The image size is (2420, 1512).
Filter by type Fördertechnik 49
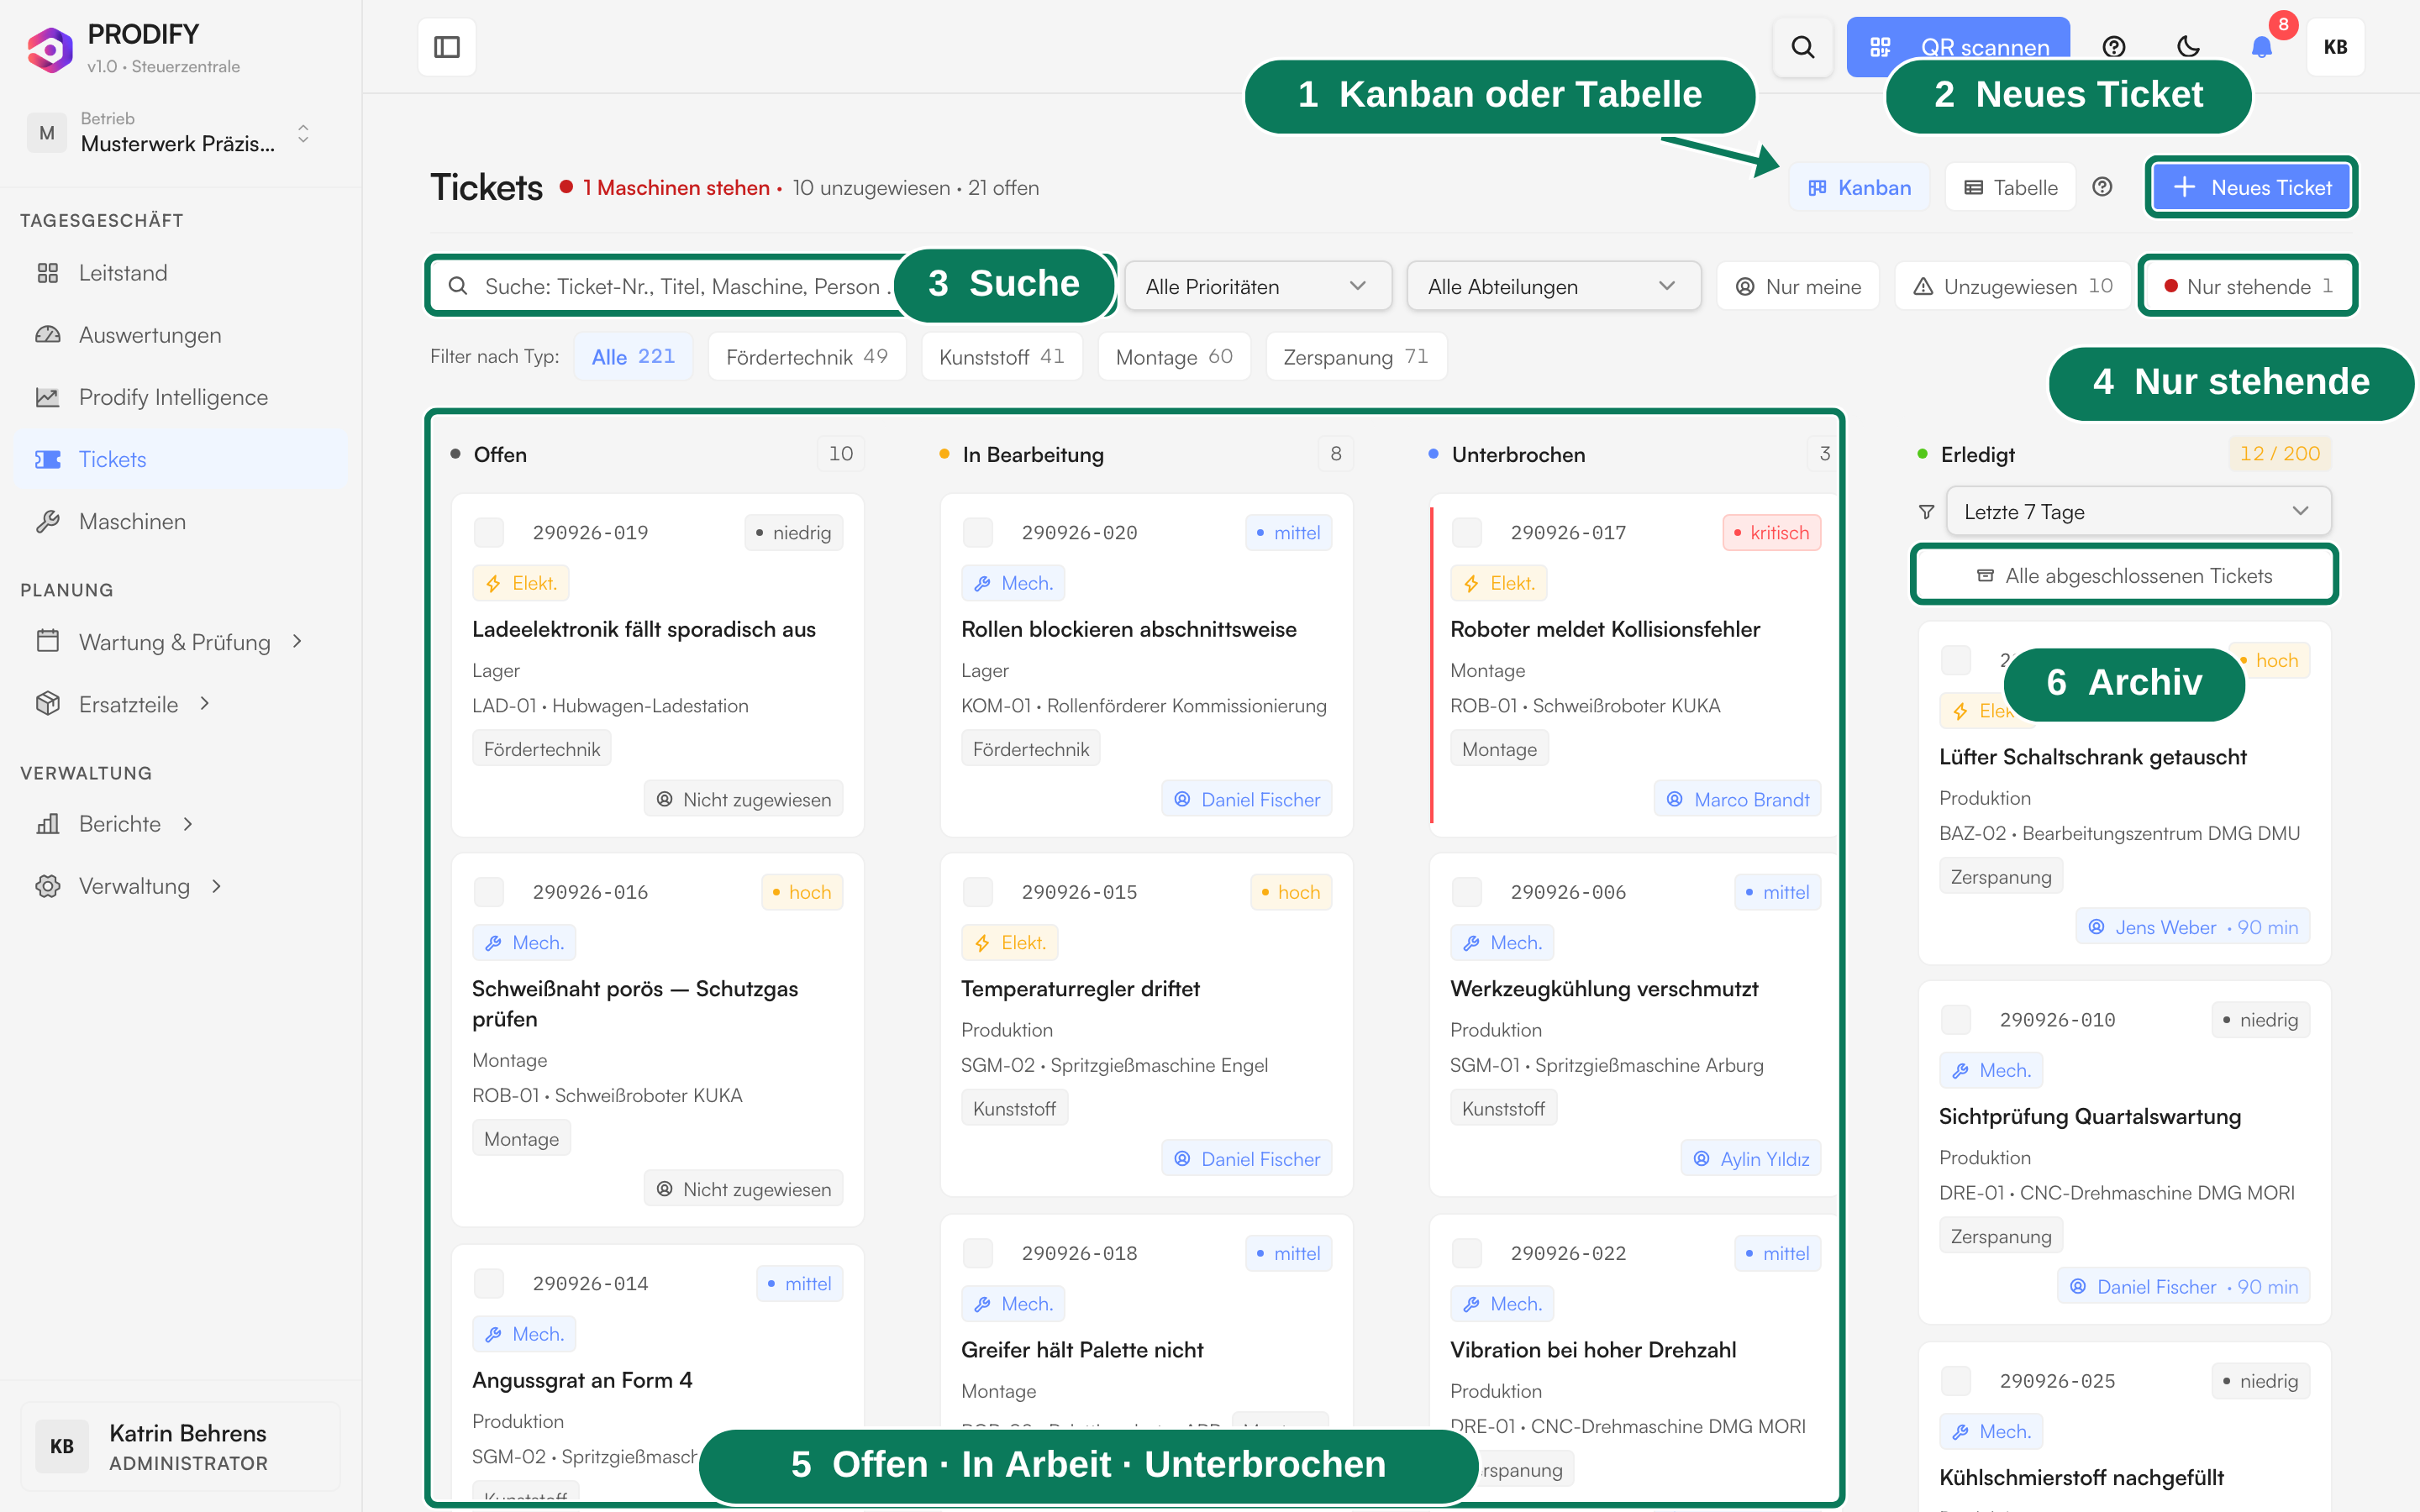[807, 356]
